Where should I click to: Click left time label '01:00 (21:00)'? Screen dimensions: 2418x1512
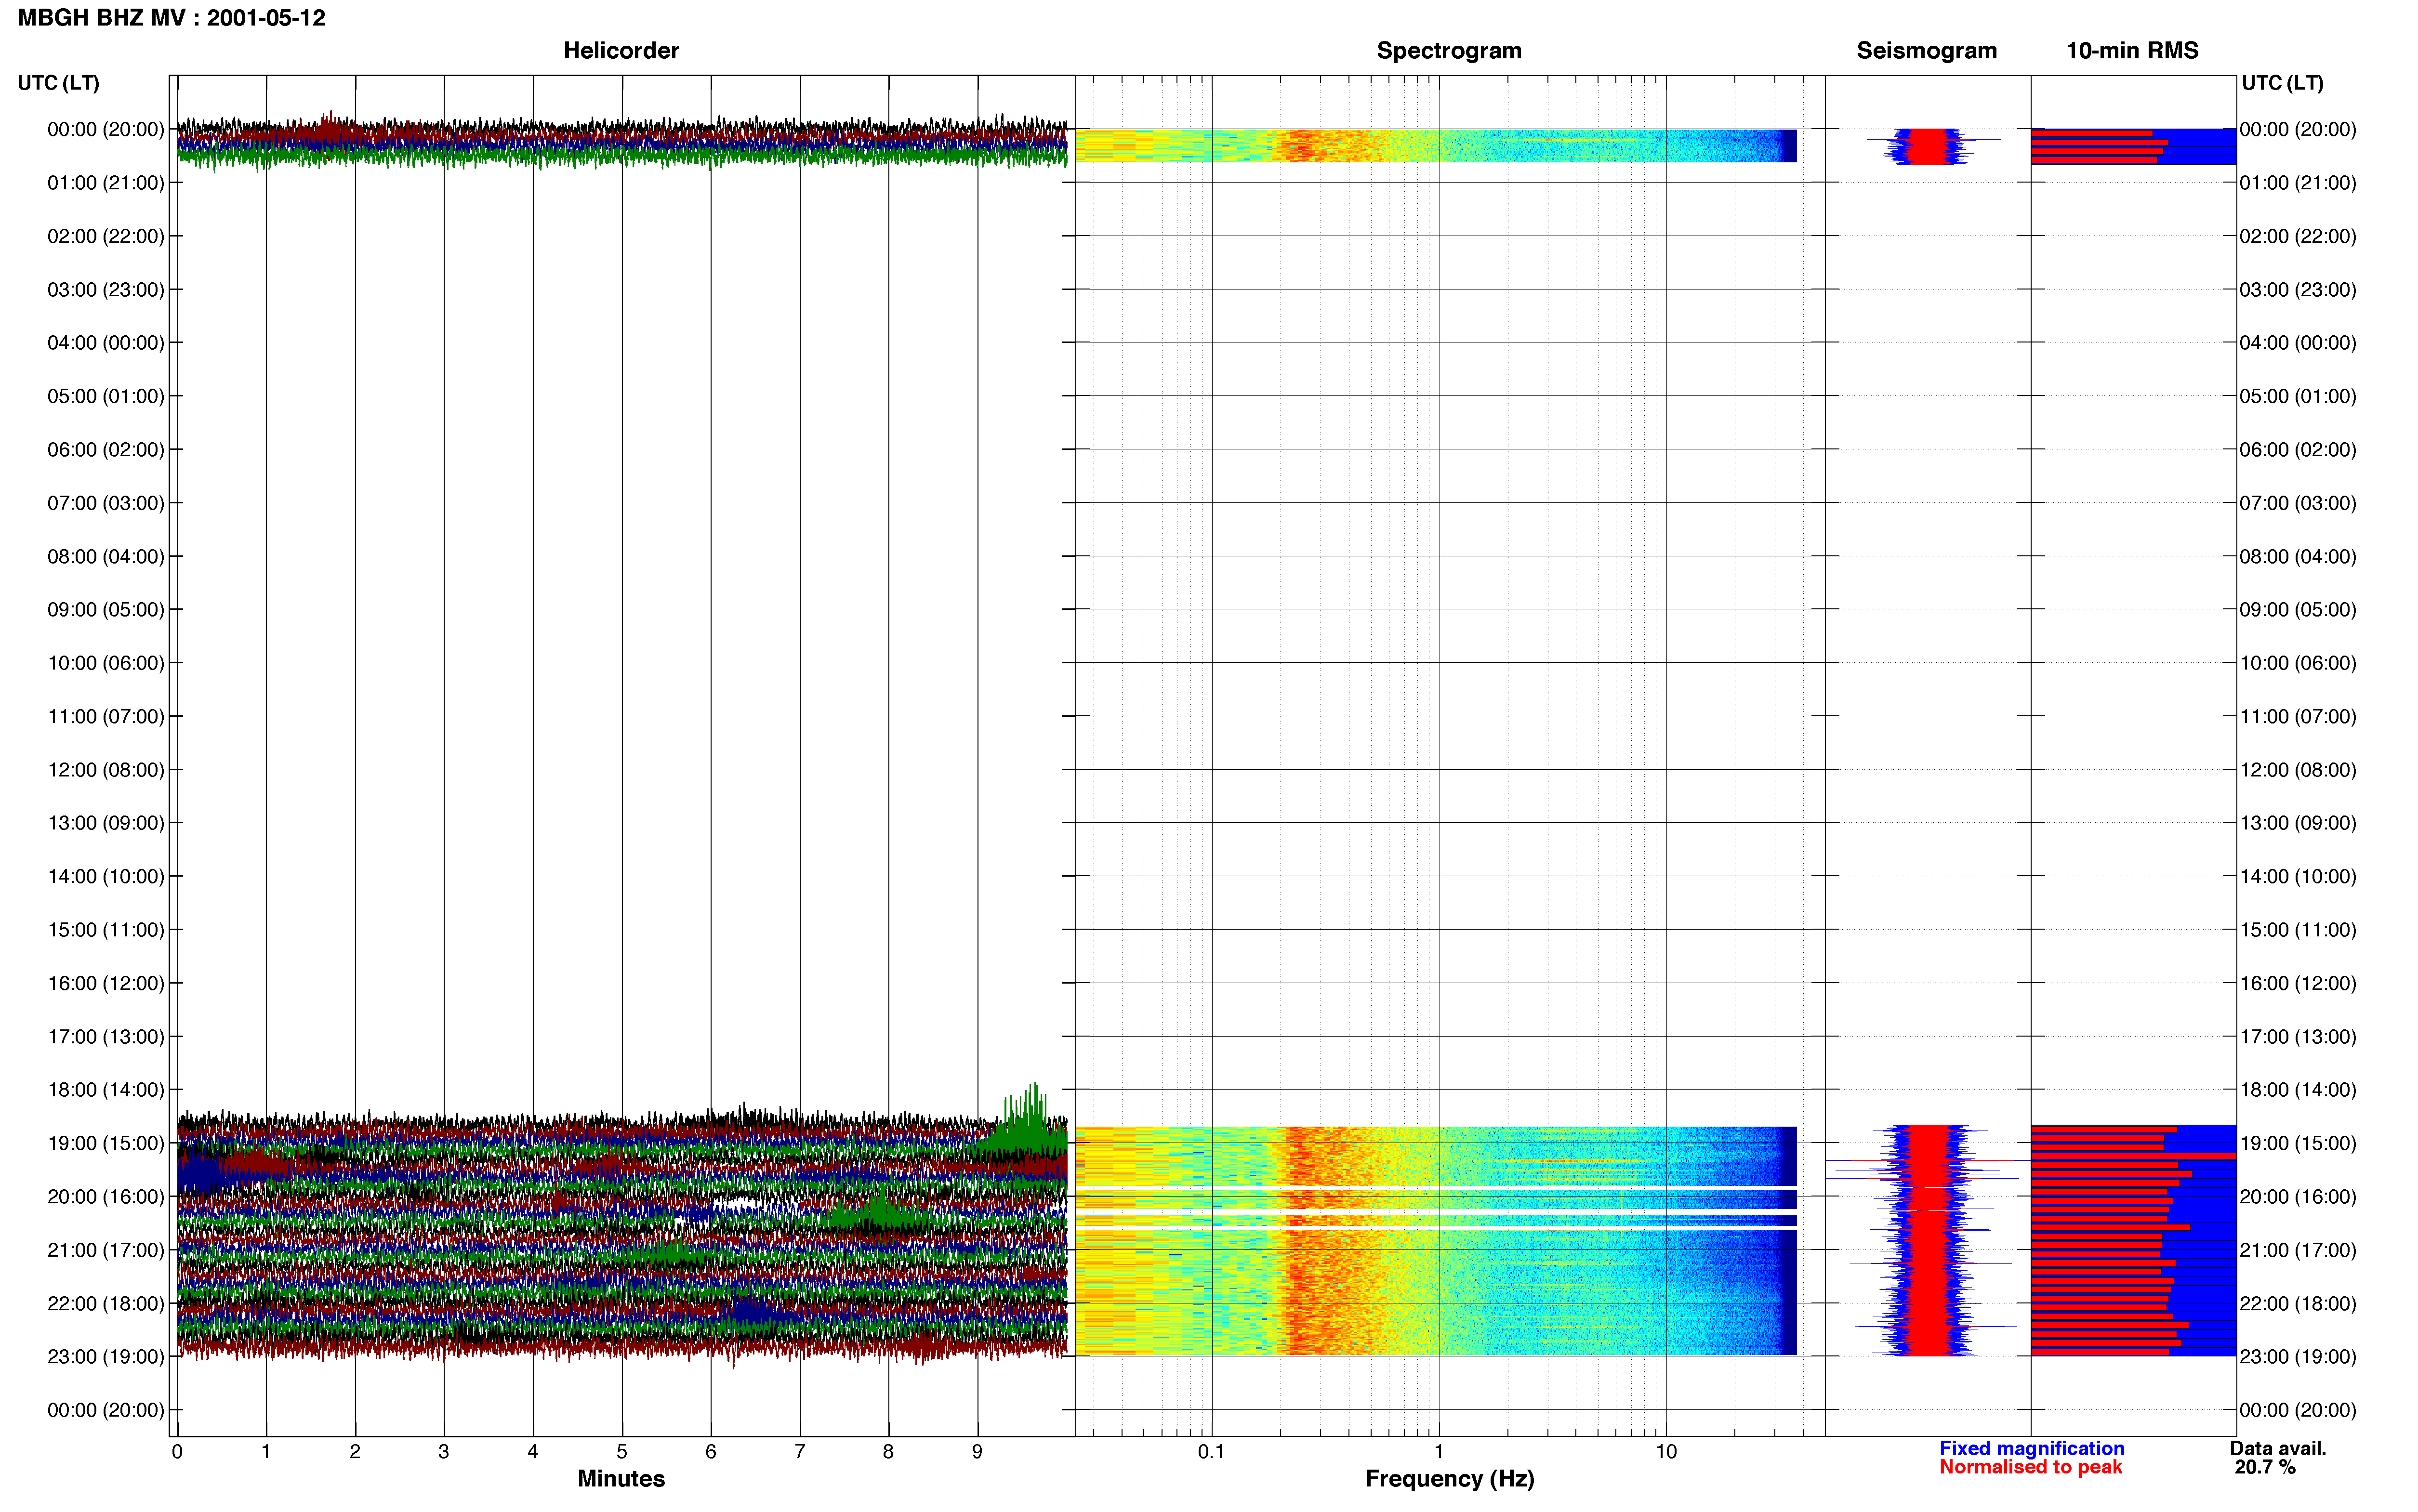(106, 183)
